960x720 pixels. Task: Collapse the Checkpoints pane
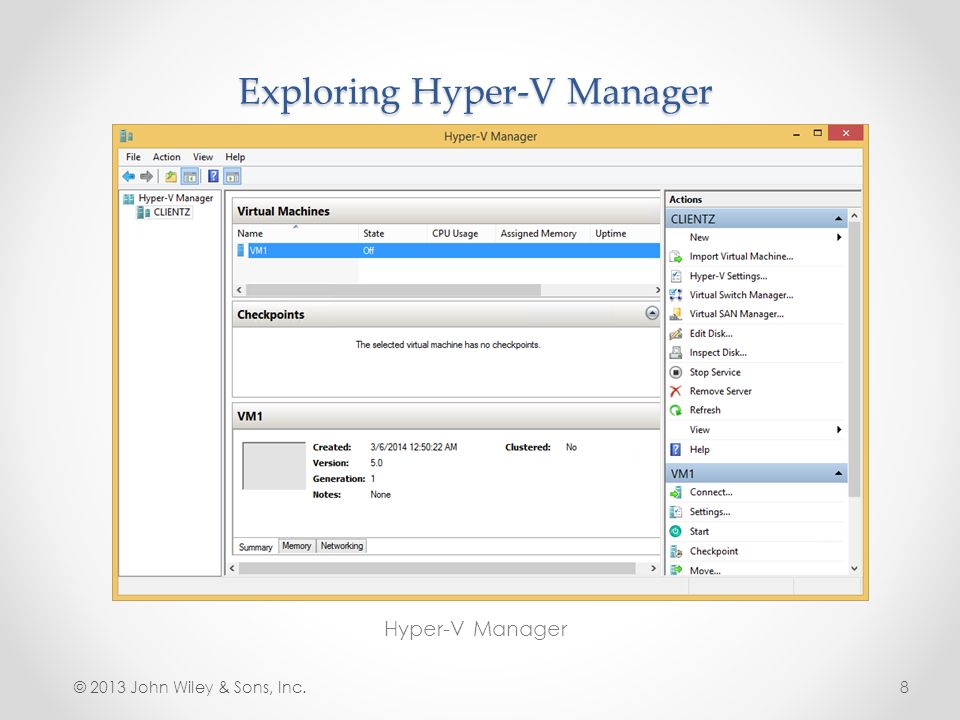pyautogui.click(x=652, y=313)
